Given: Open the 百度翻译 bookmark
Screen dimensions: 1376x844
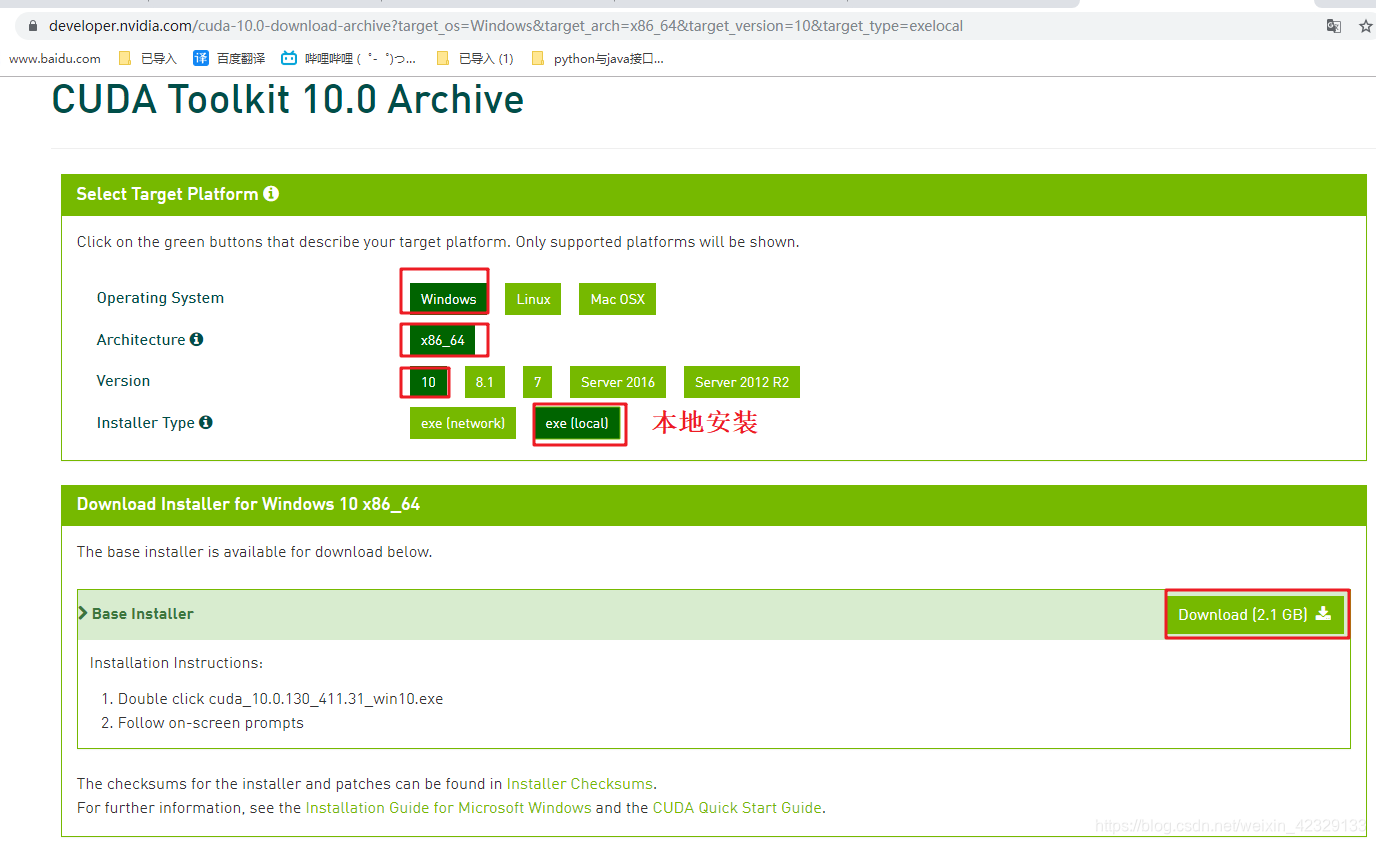Looking at the screenshot, I should pos(228,58).
